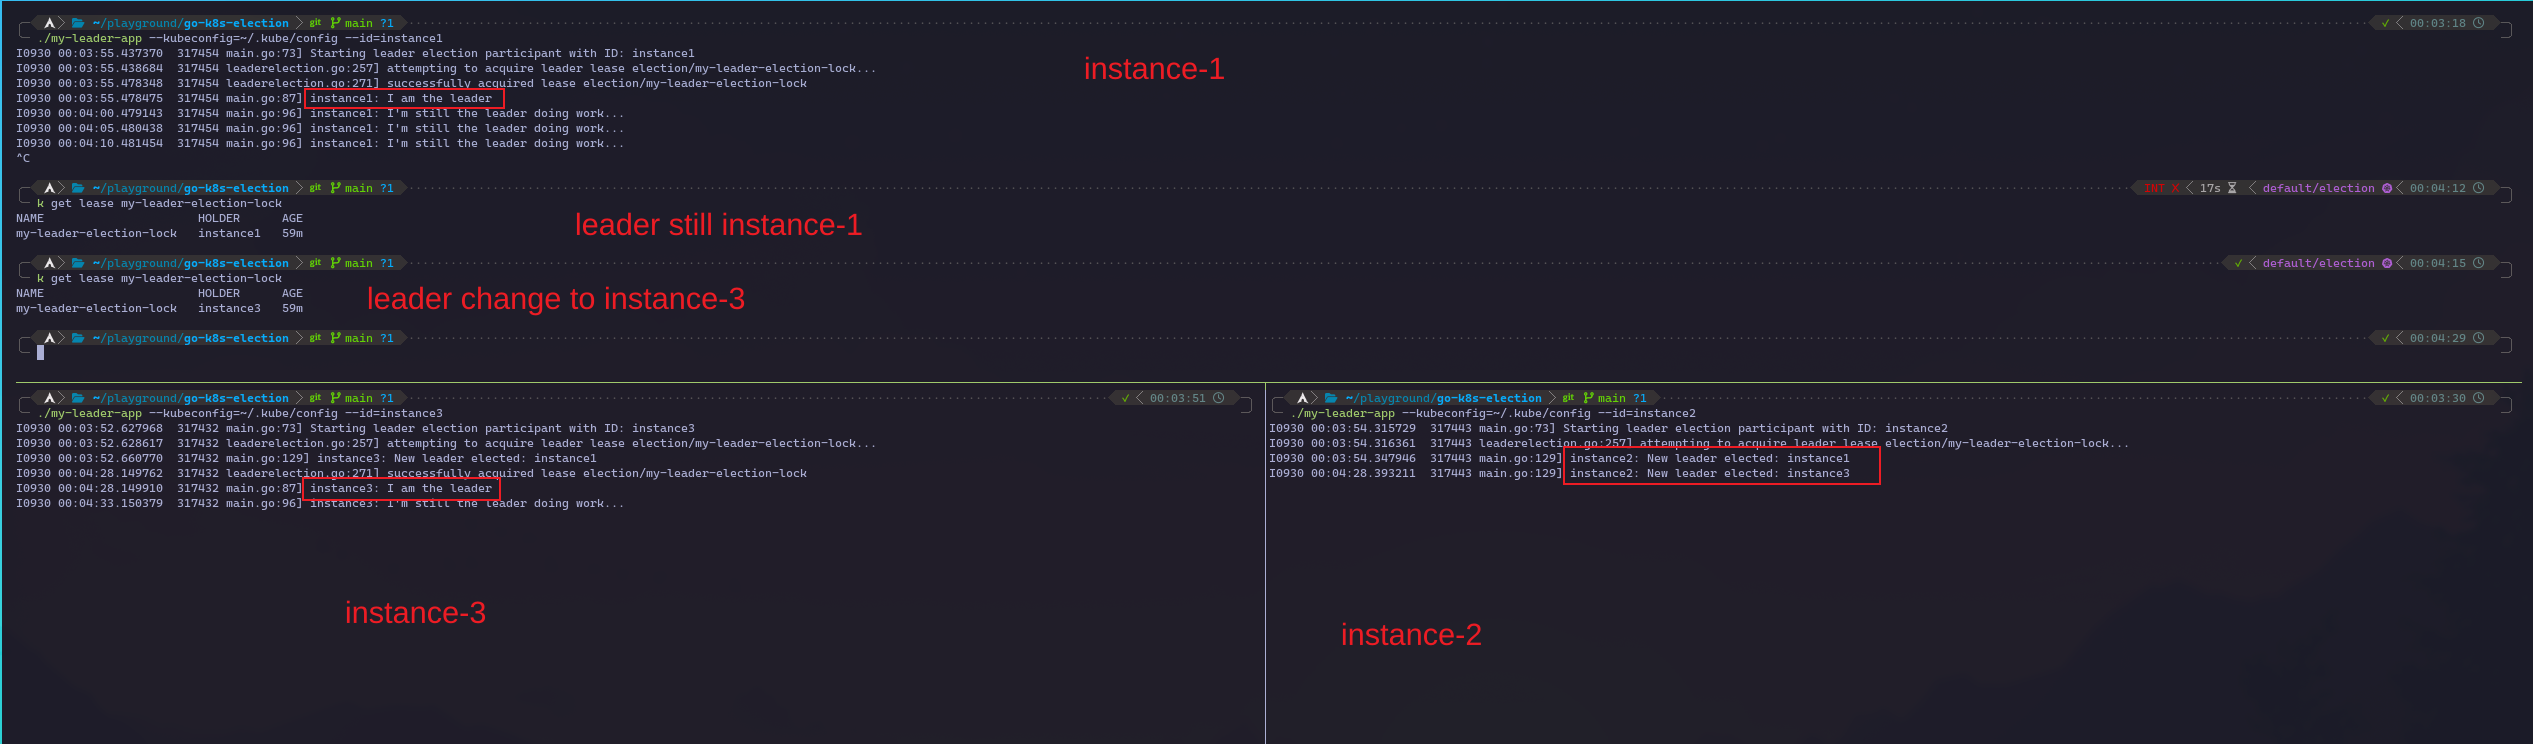Click the git branch icon in the instance2 pane prompt
The image size is (2533, 744).
1588,398
